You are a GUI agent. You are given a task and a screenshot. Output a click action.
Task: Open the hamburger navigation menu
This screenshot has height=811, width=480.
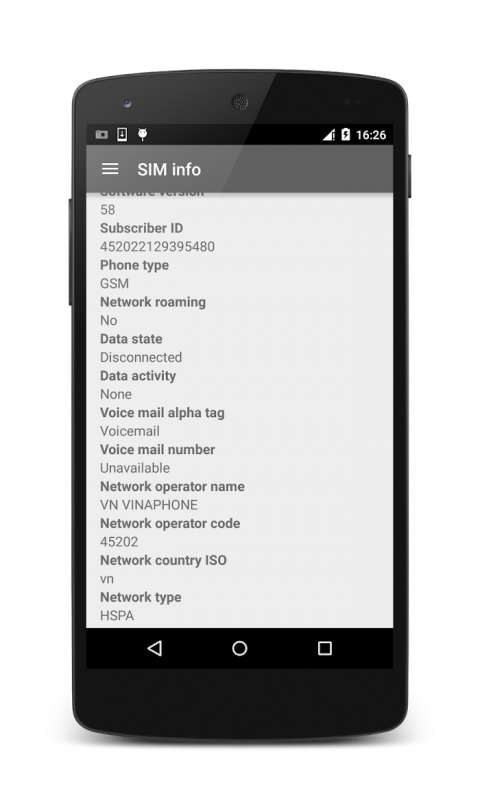point(110,169)
